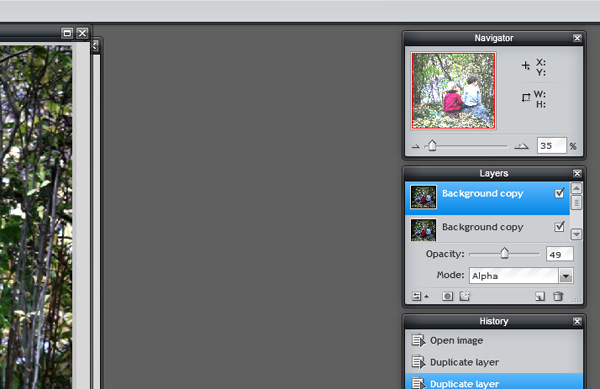Add layer mask using circle icon

447,296
